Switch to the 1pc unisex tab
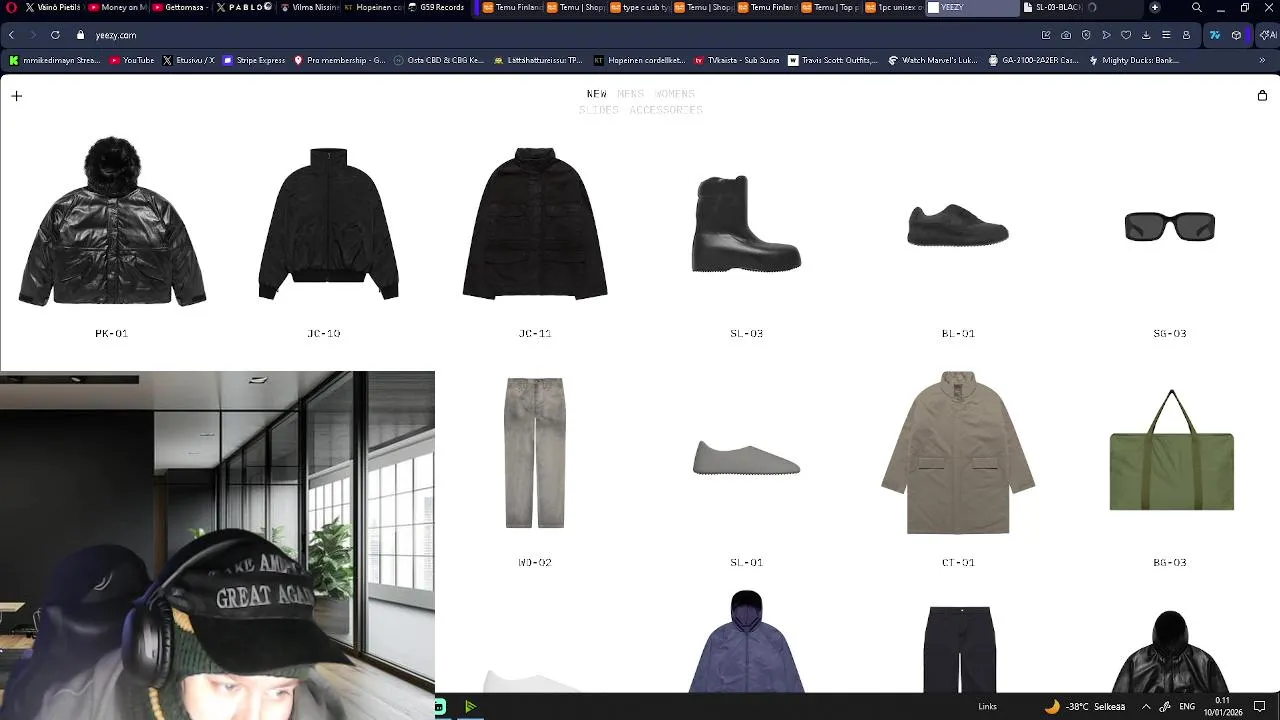Screen dimensions: 1280x720 pyautogui.click(x=893, y=7)
